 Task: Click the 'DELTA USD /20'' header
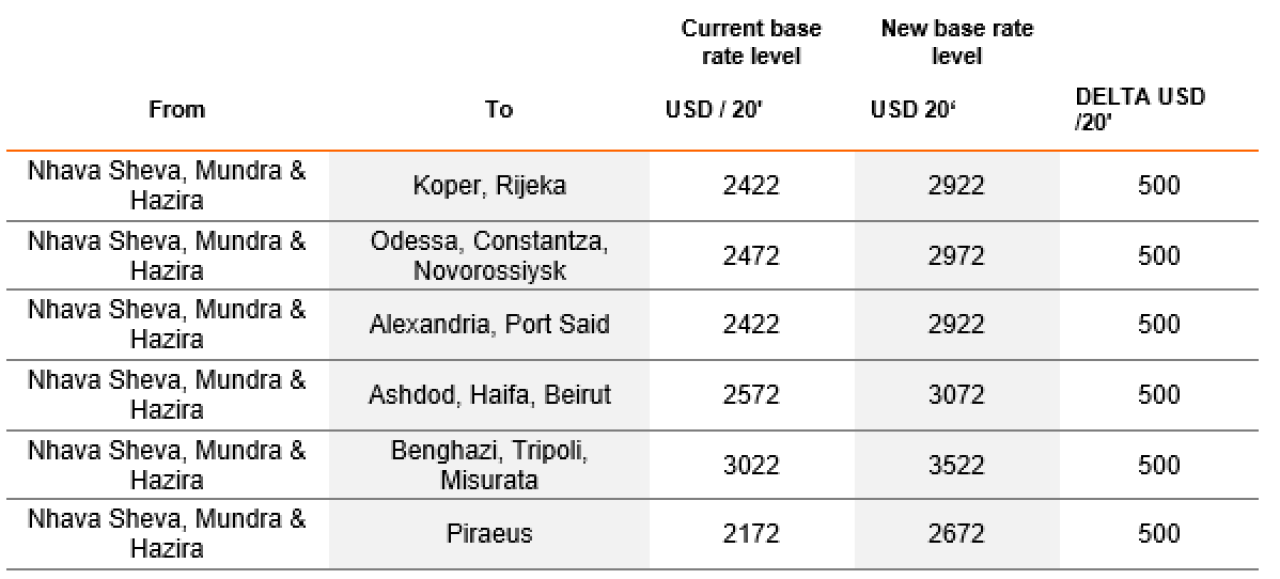[1140, 110]
